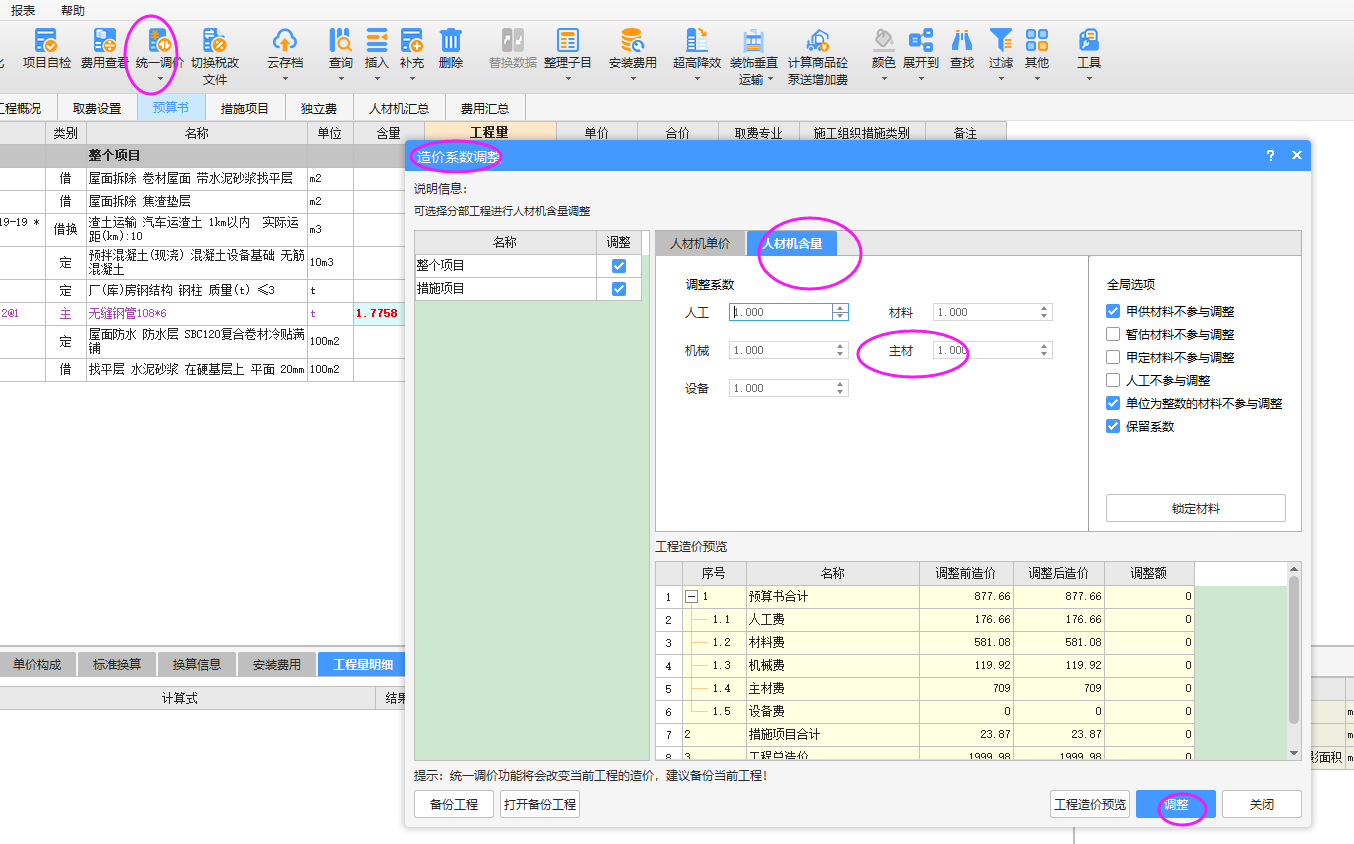
Task: Toggle the 调整 checkbox for 措施项目
Action: pyautogui.click(x=619, y=289)
